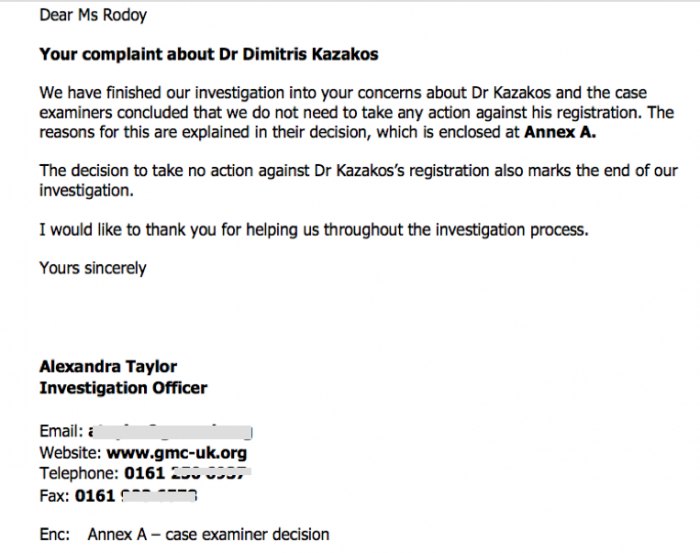Click the sentence thanking you for helping

tap(314, 230)
